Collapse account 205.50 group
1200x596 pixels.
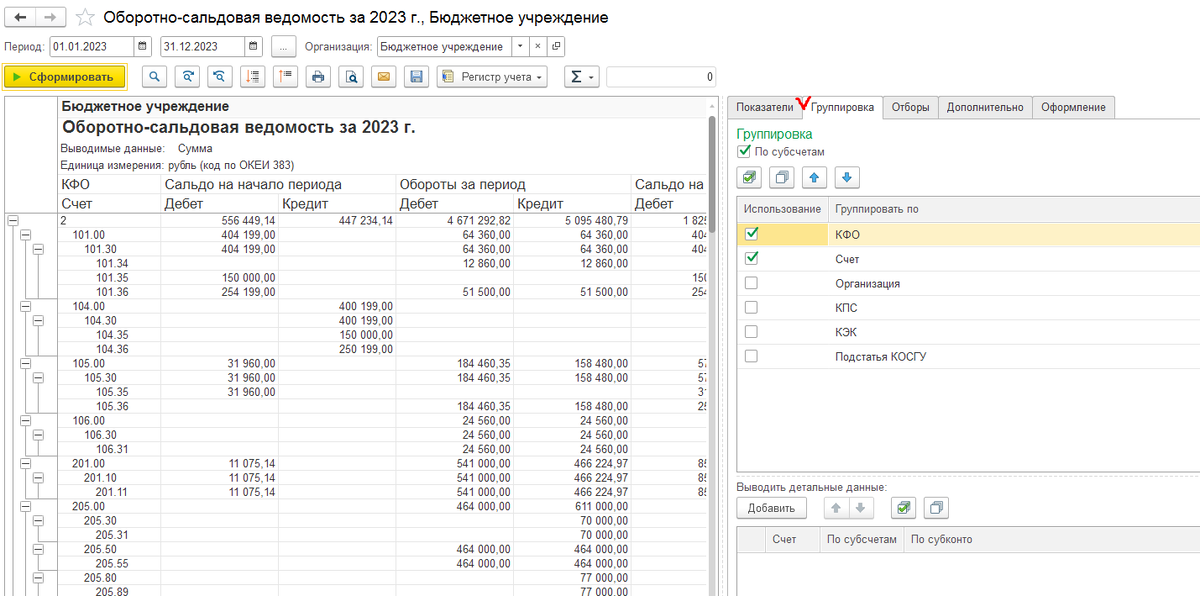click(x=38, y=550)
